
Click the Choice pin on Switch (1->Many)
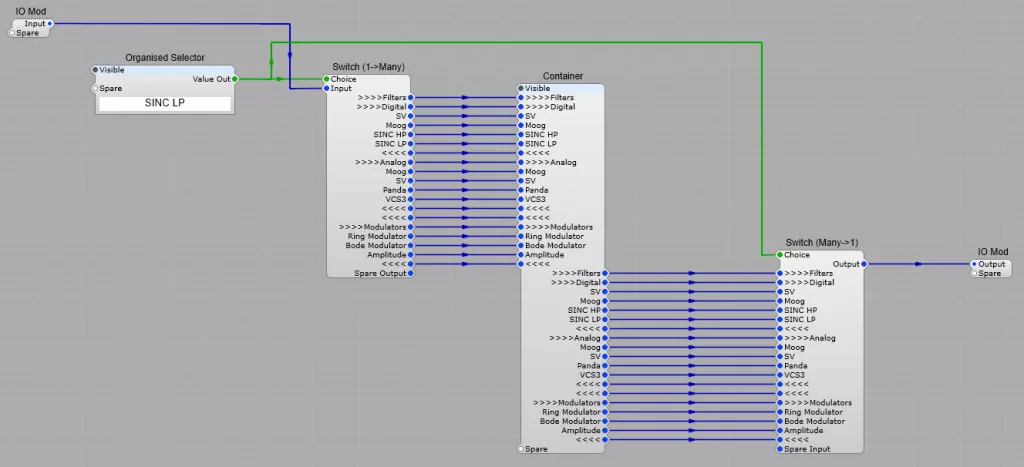(x=327, y=79)
